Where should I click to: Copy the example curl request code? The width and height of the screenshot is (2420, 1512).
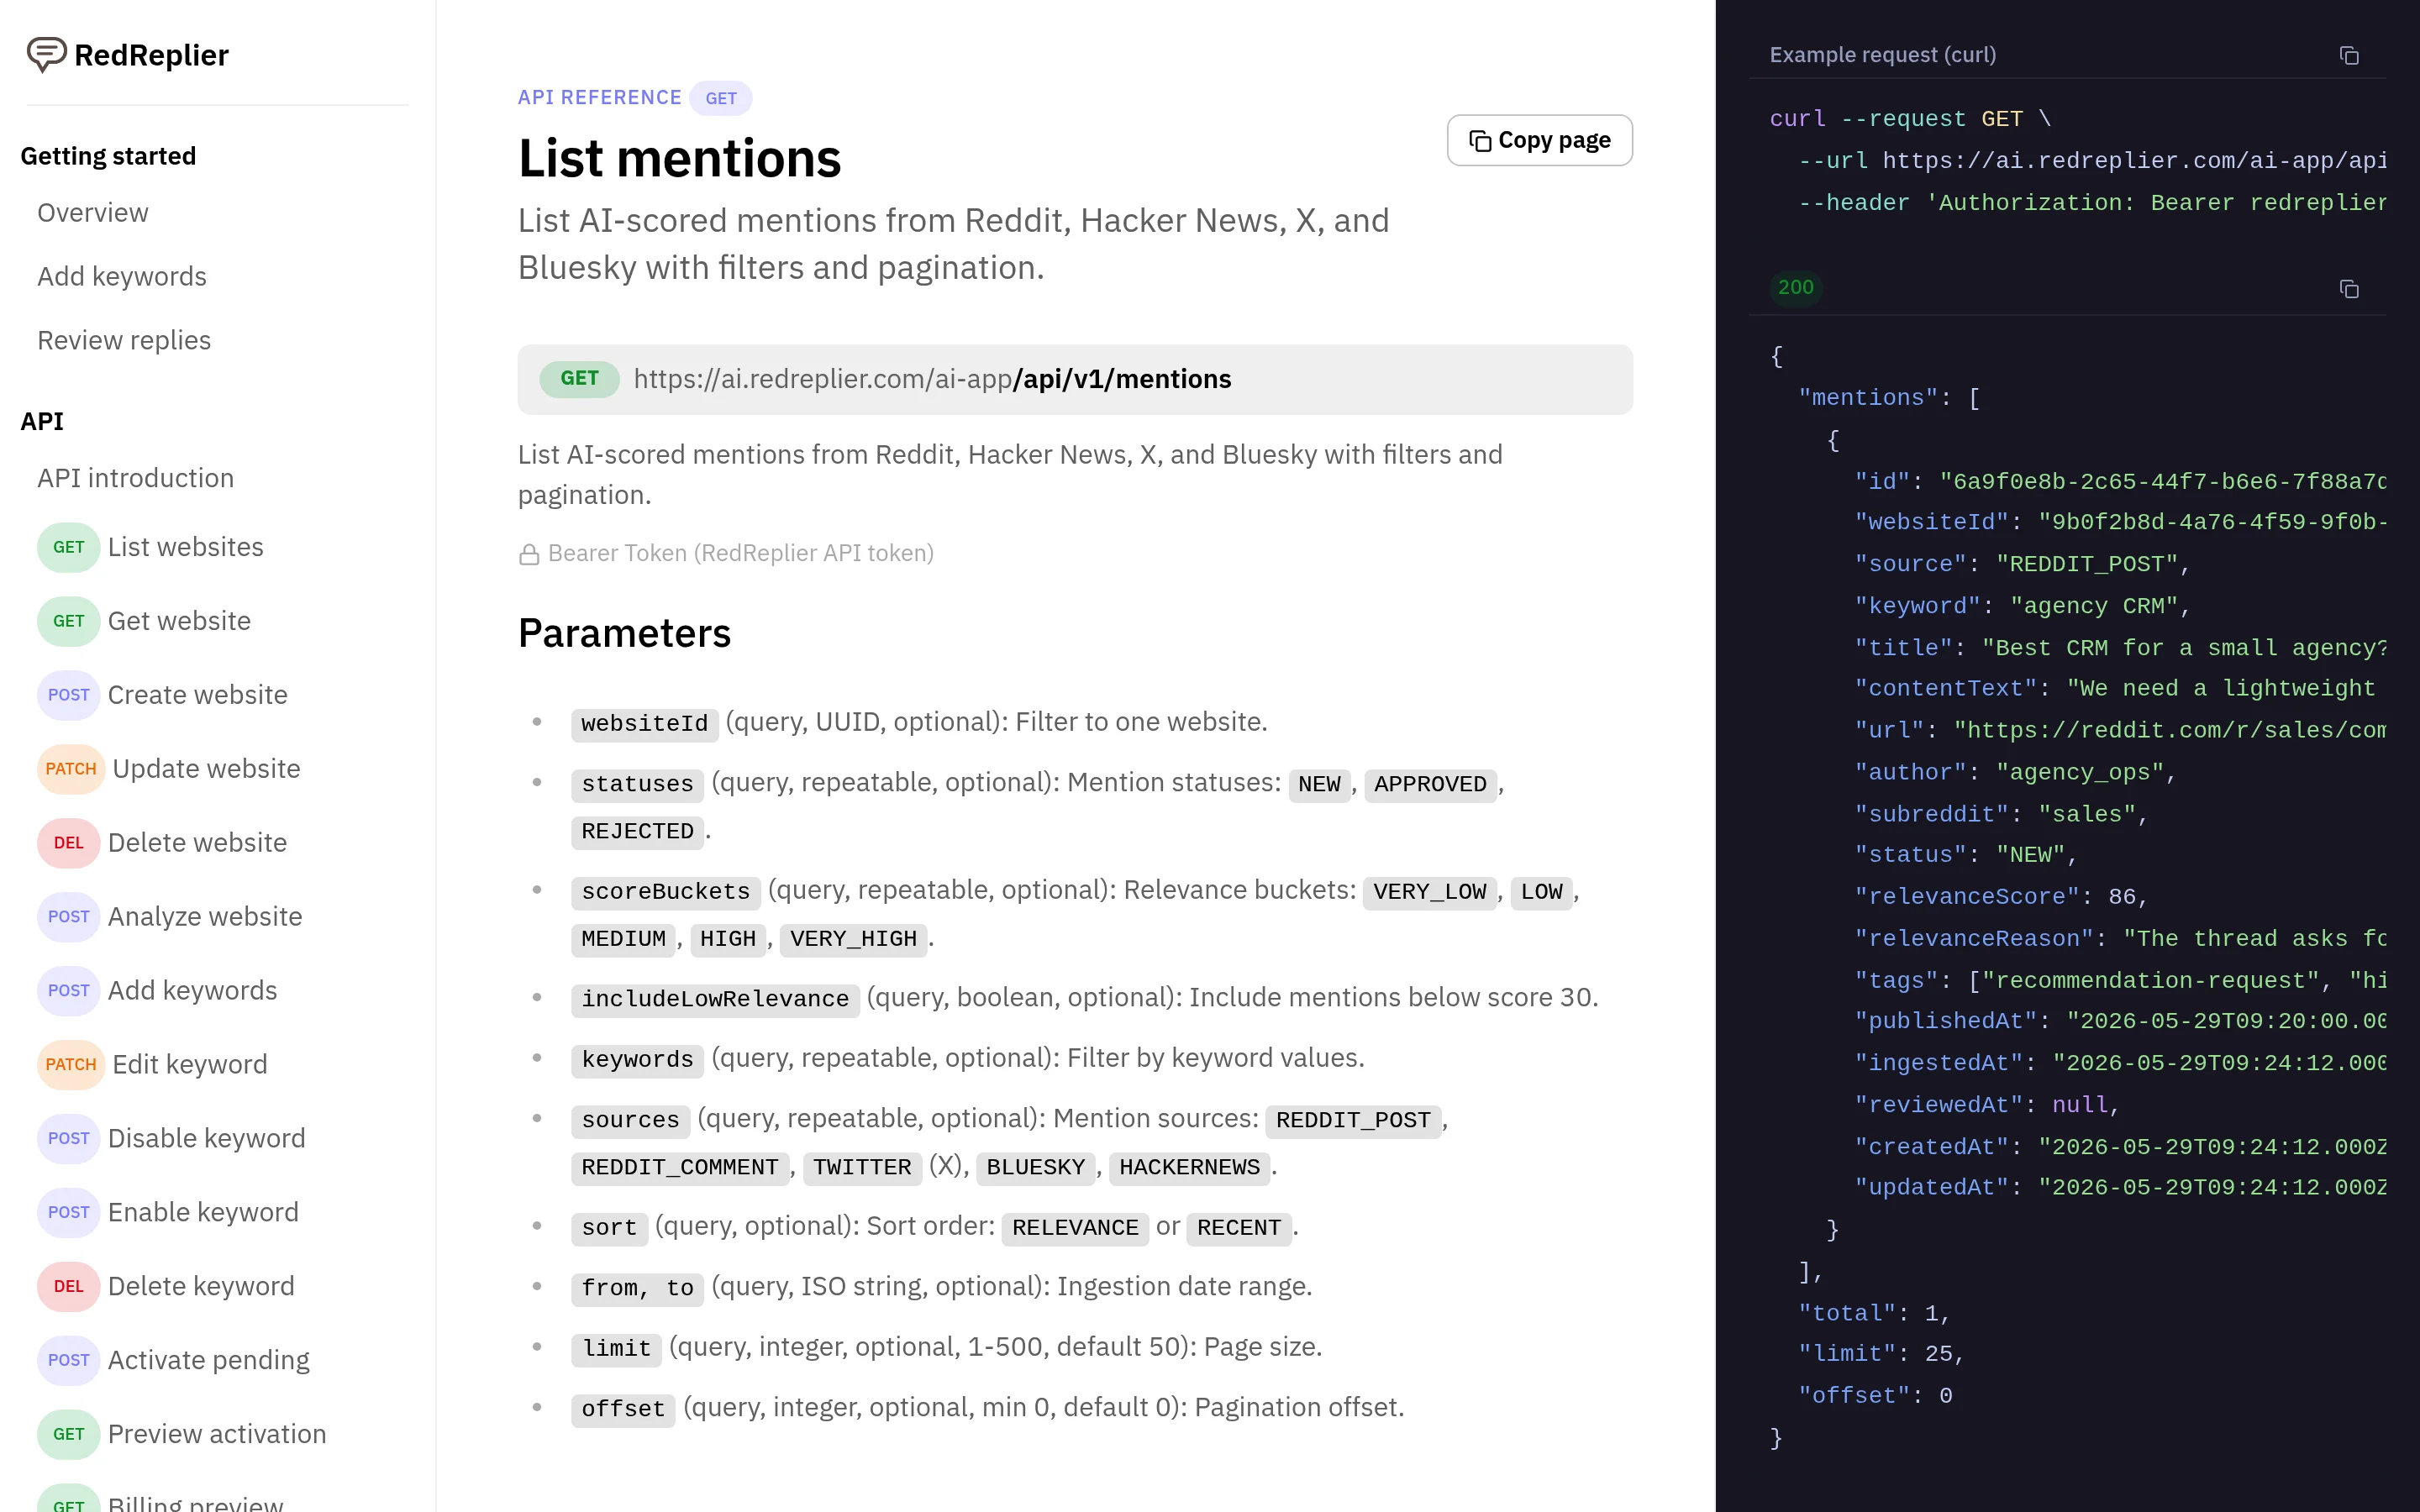coord(2348,55)
